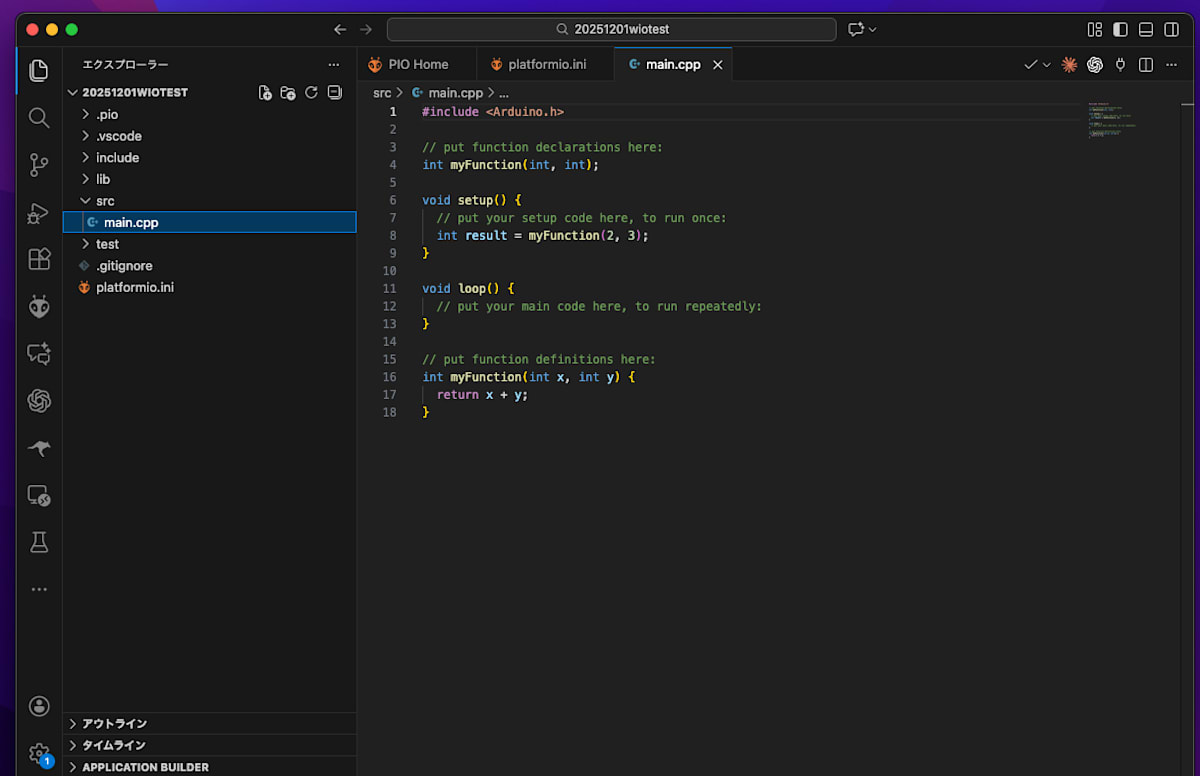
Task: Toggle the primary side bar visibility
Action: pos(1120,30)
